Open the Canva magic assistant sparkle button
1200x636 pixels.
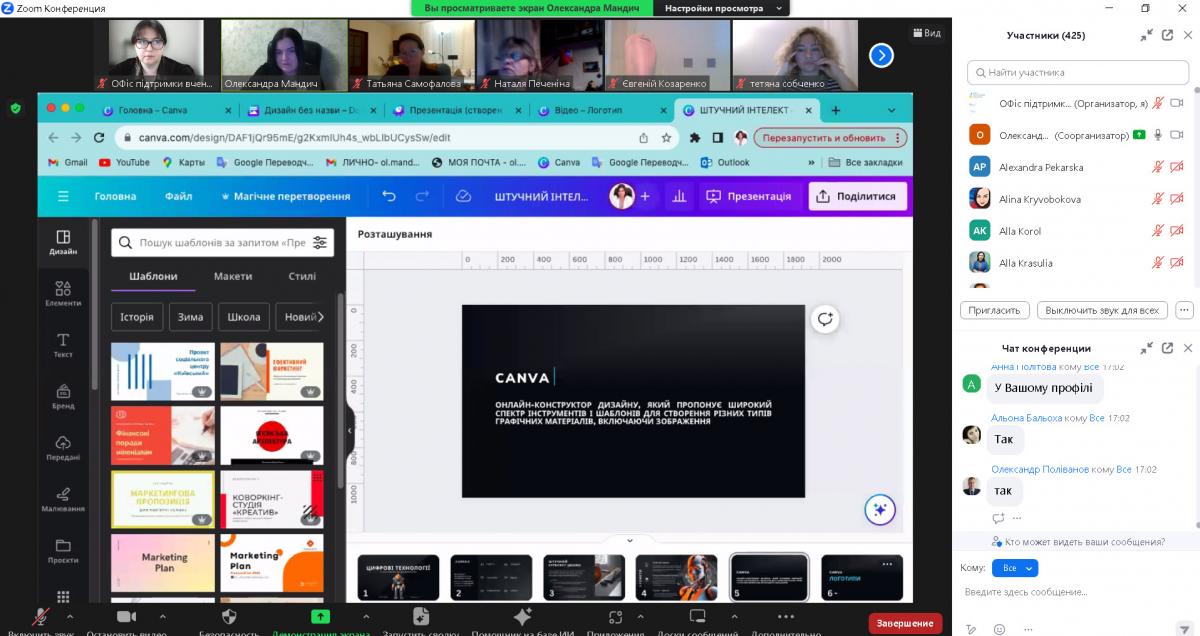880,510
